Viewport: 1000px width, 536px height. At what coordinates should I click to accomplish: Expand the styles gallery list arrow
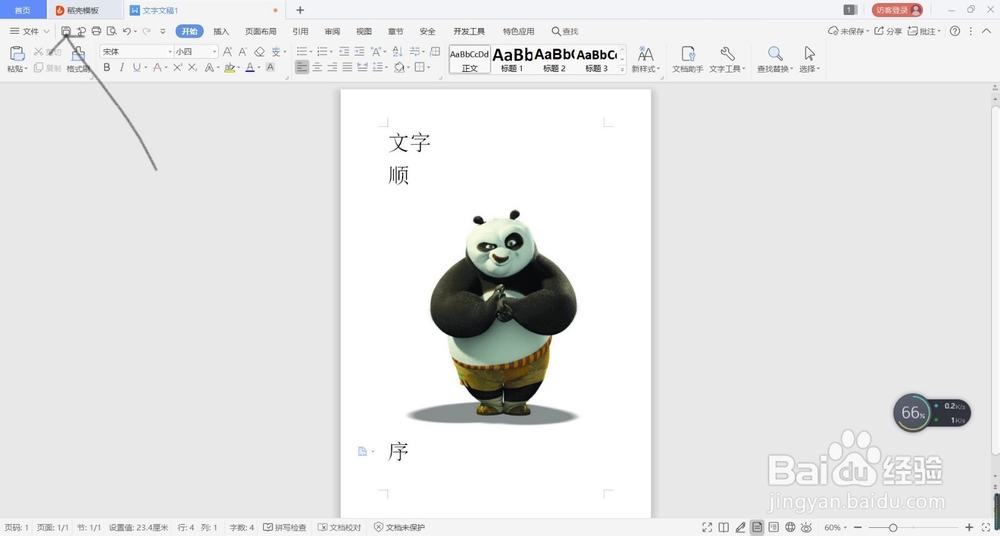pos(623,69)
